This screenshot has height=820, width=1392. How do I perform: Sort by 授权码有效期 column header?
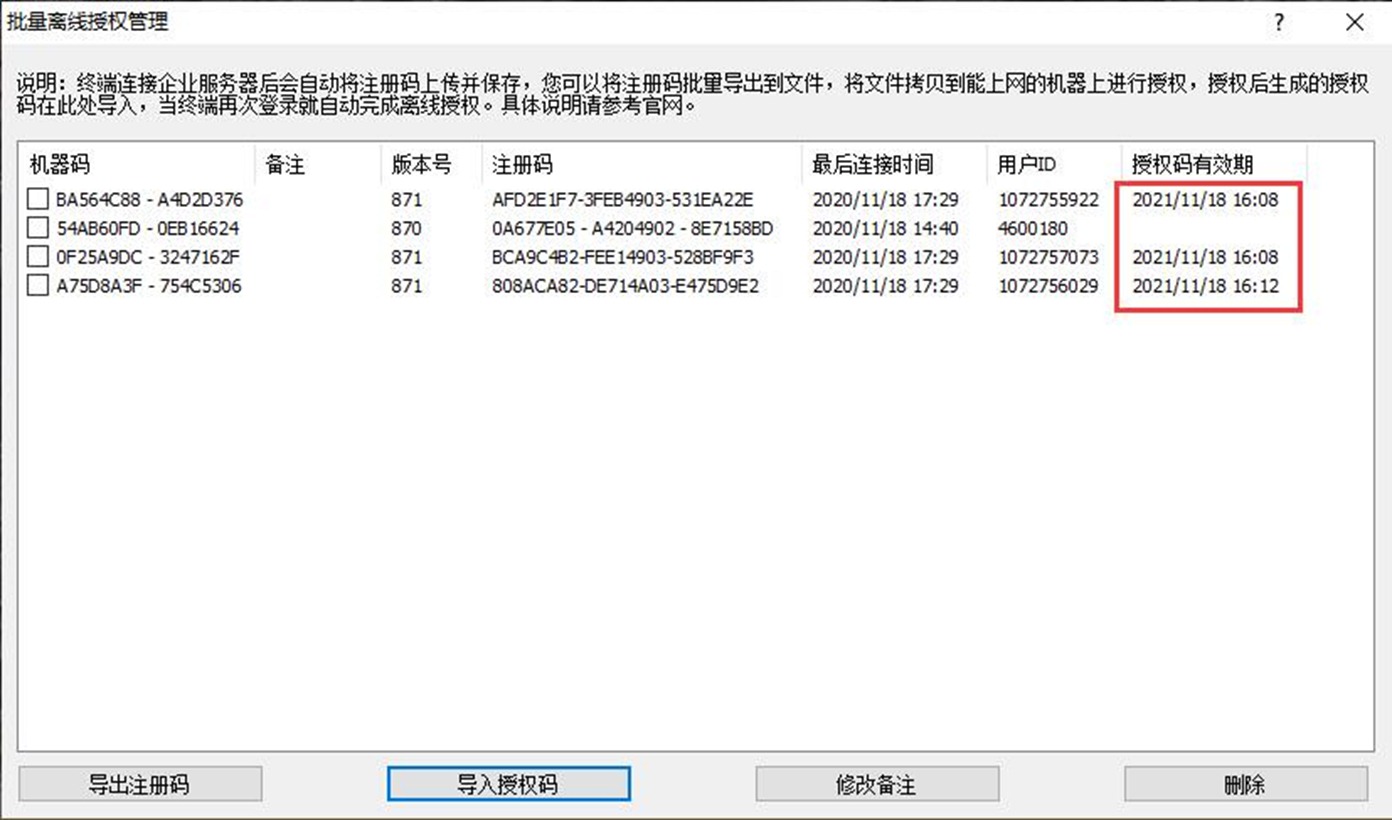[1213, 165]
